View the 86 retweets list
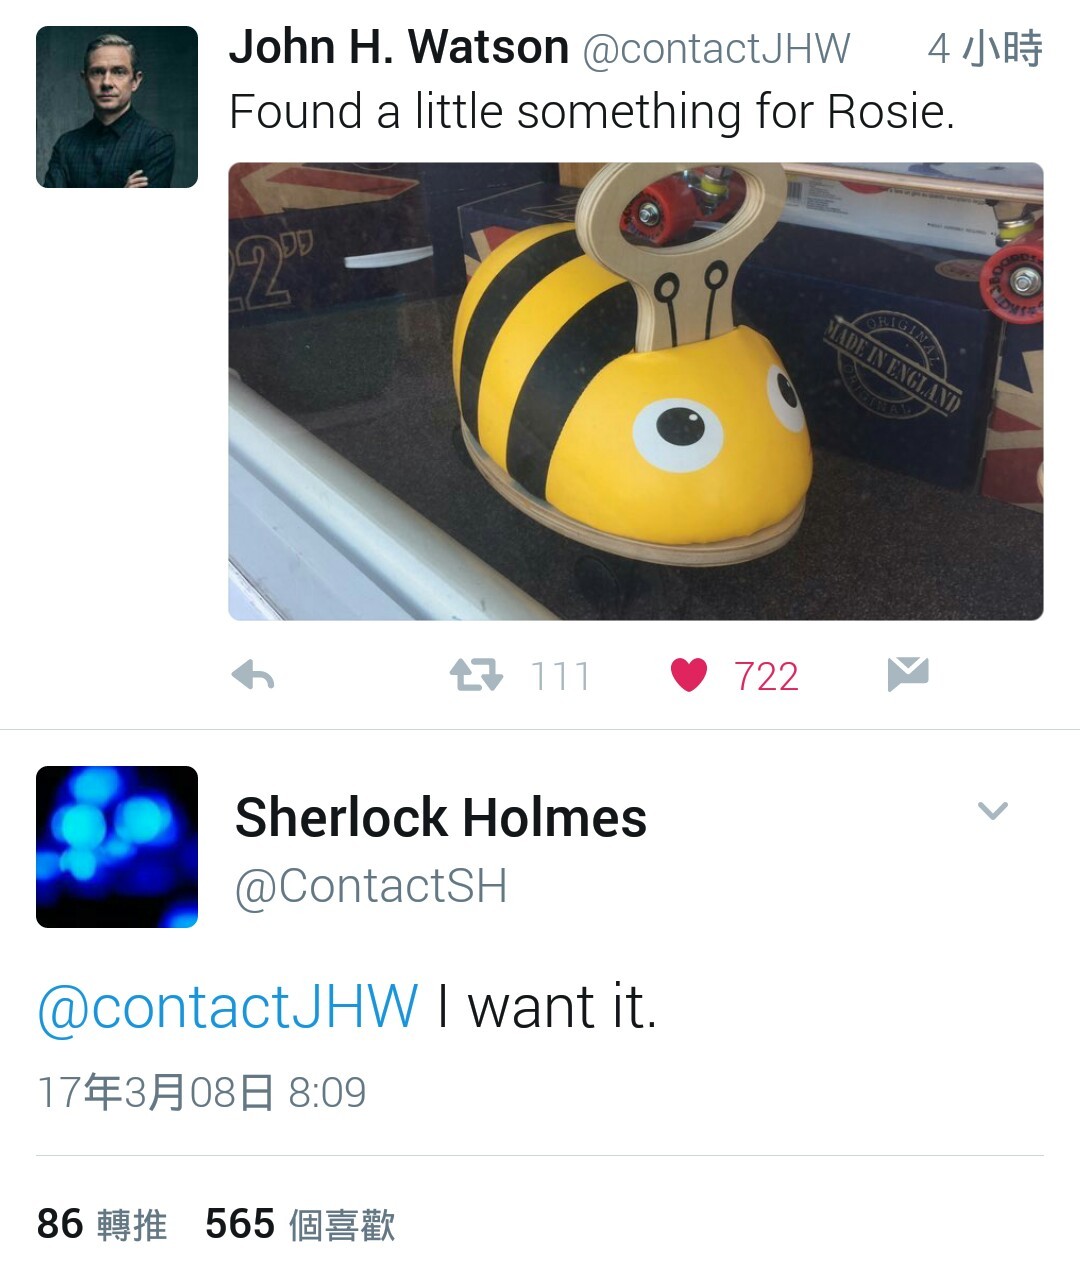 point(102,1224)
